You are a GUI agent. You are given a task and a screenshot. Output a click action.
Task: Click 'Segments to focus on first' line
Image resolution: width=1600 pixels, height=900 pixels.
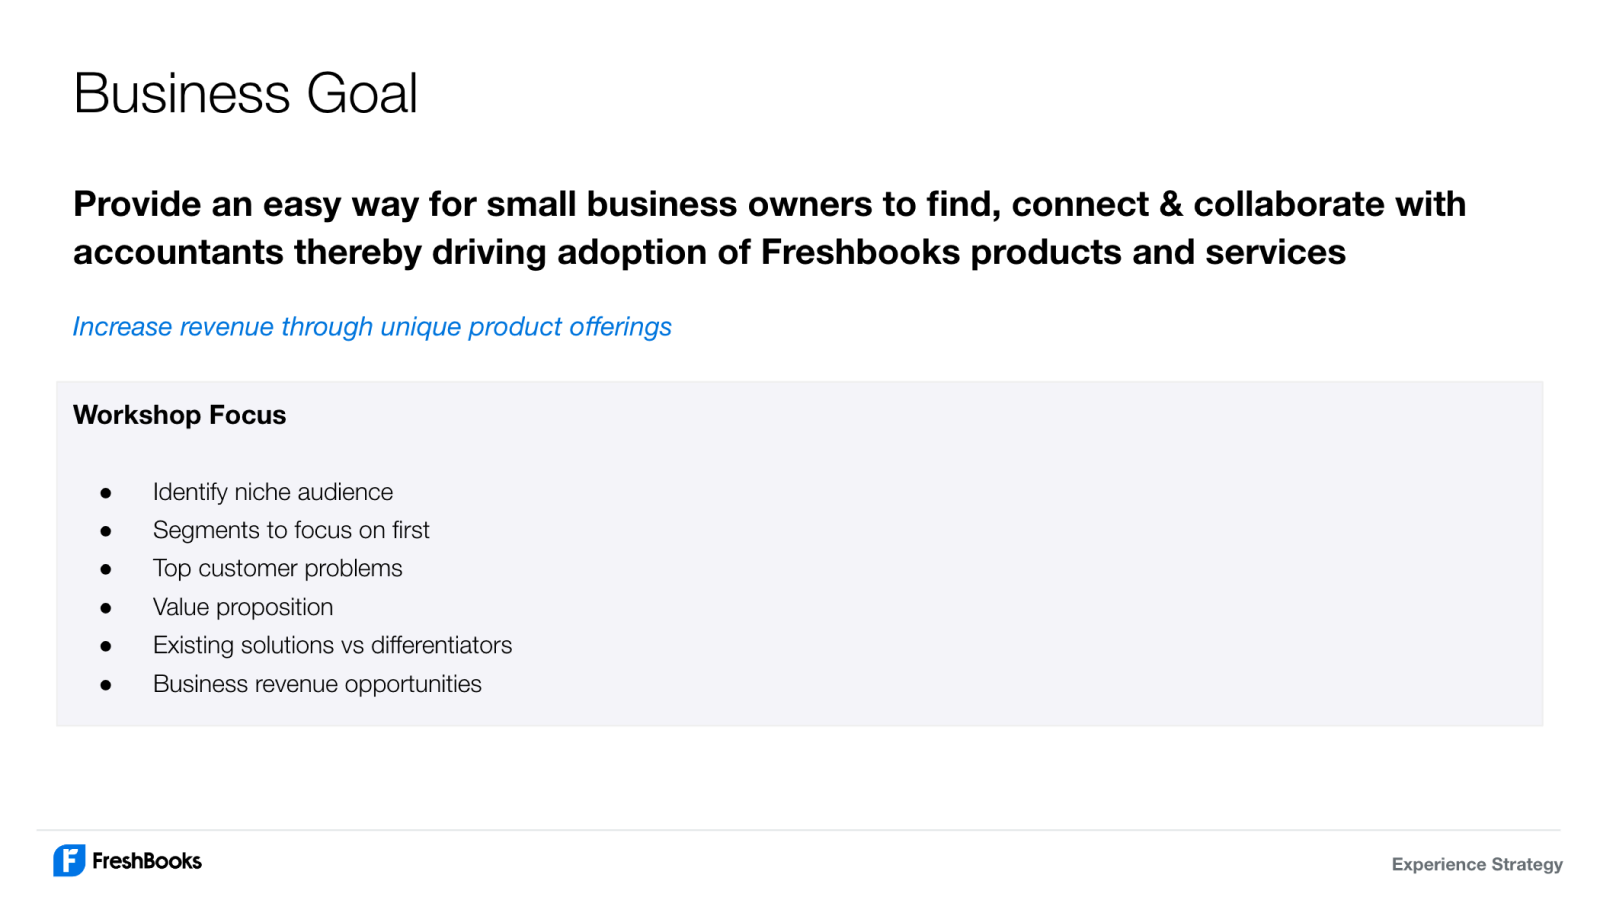(x=291, y=530)
